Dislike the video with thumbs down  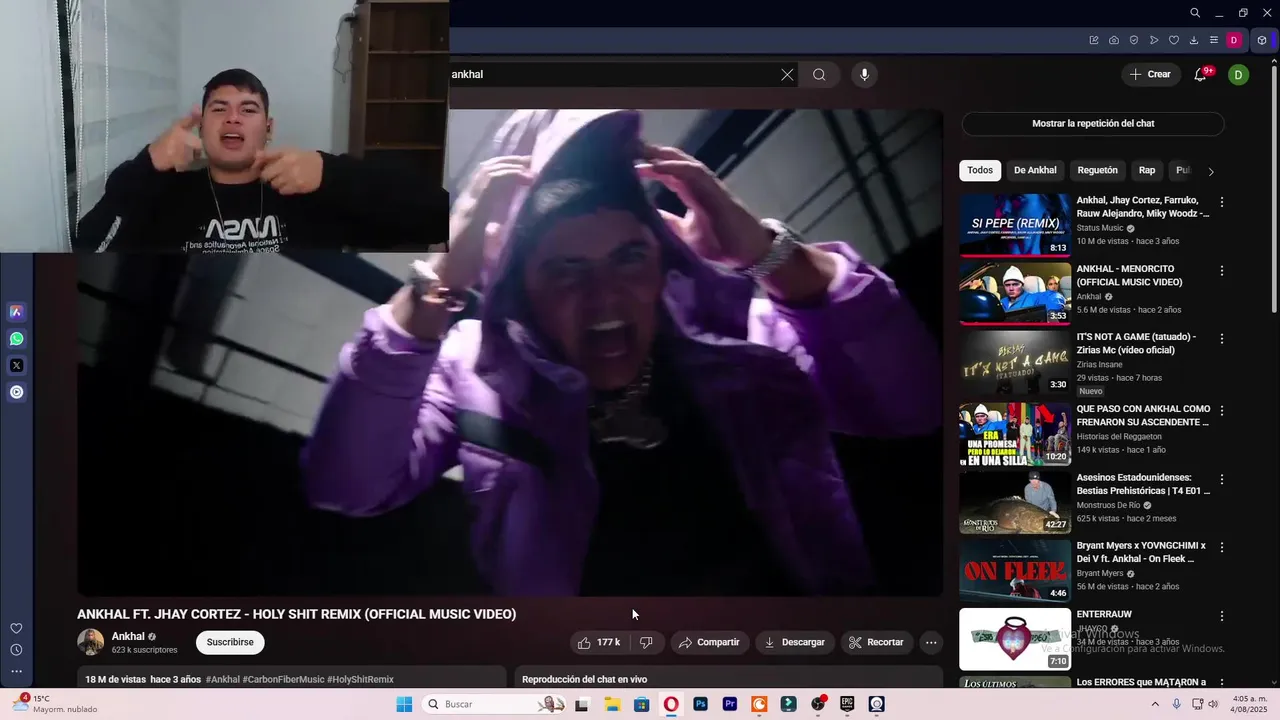pos(646,642)
